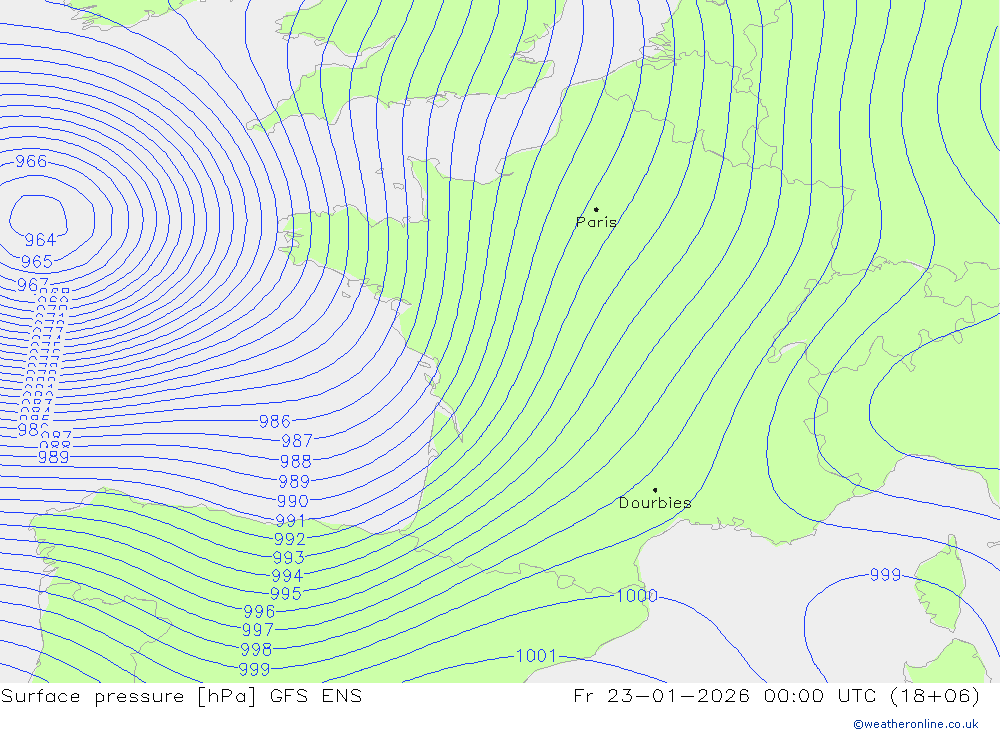Click the 996 isobar label
The width and height of the screenshot is (1000, 733).
(259, 611)
